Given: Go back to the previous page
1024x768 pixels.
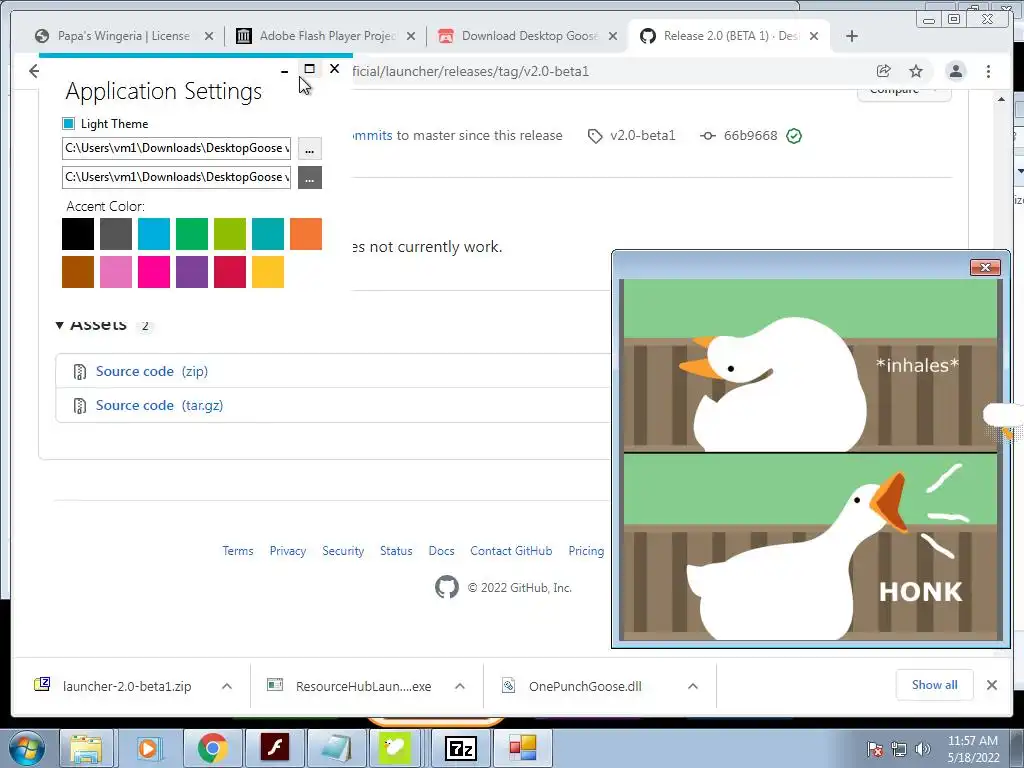Looking at the screenshot, I should pyautogui.click(x=34, y=71).
